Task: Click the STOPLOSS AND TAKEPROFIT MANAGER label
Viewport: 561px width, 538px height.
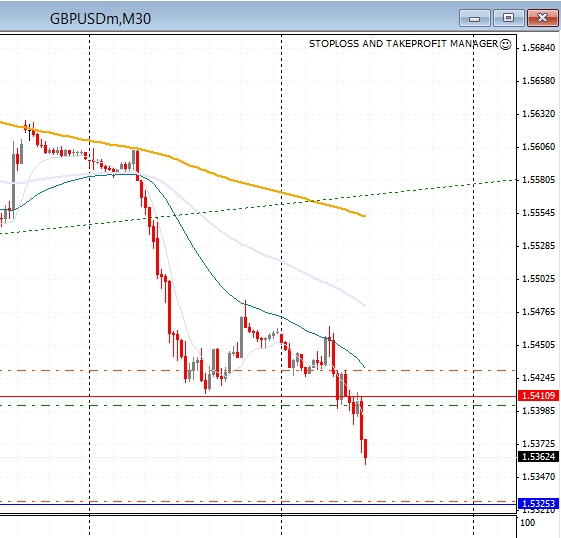Action: [403, 44]
